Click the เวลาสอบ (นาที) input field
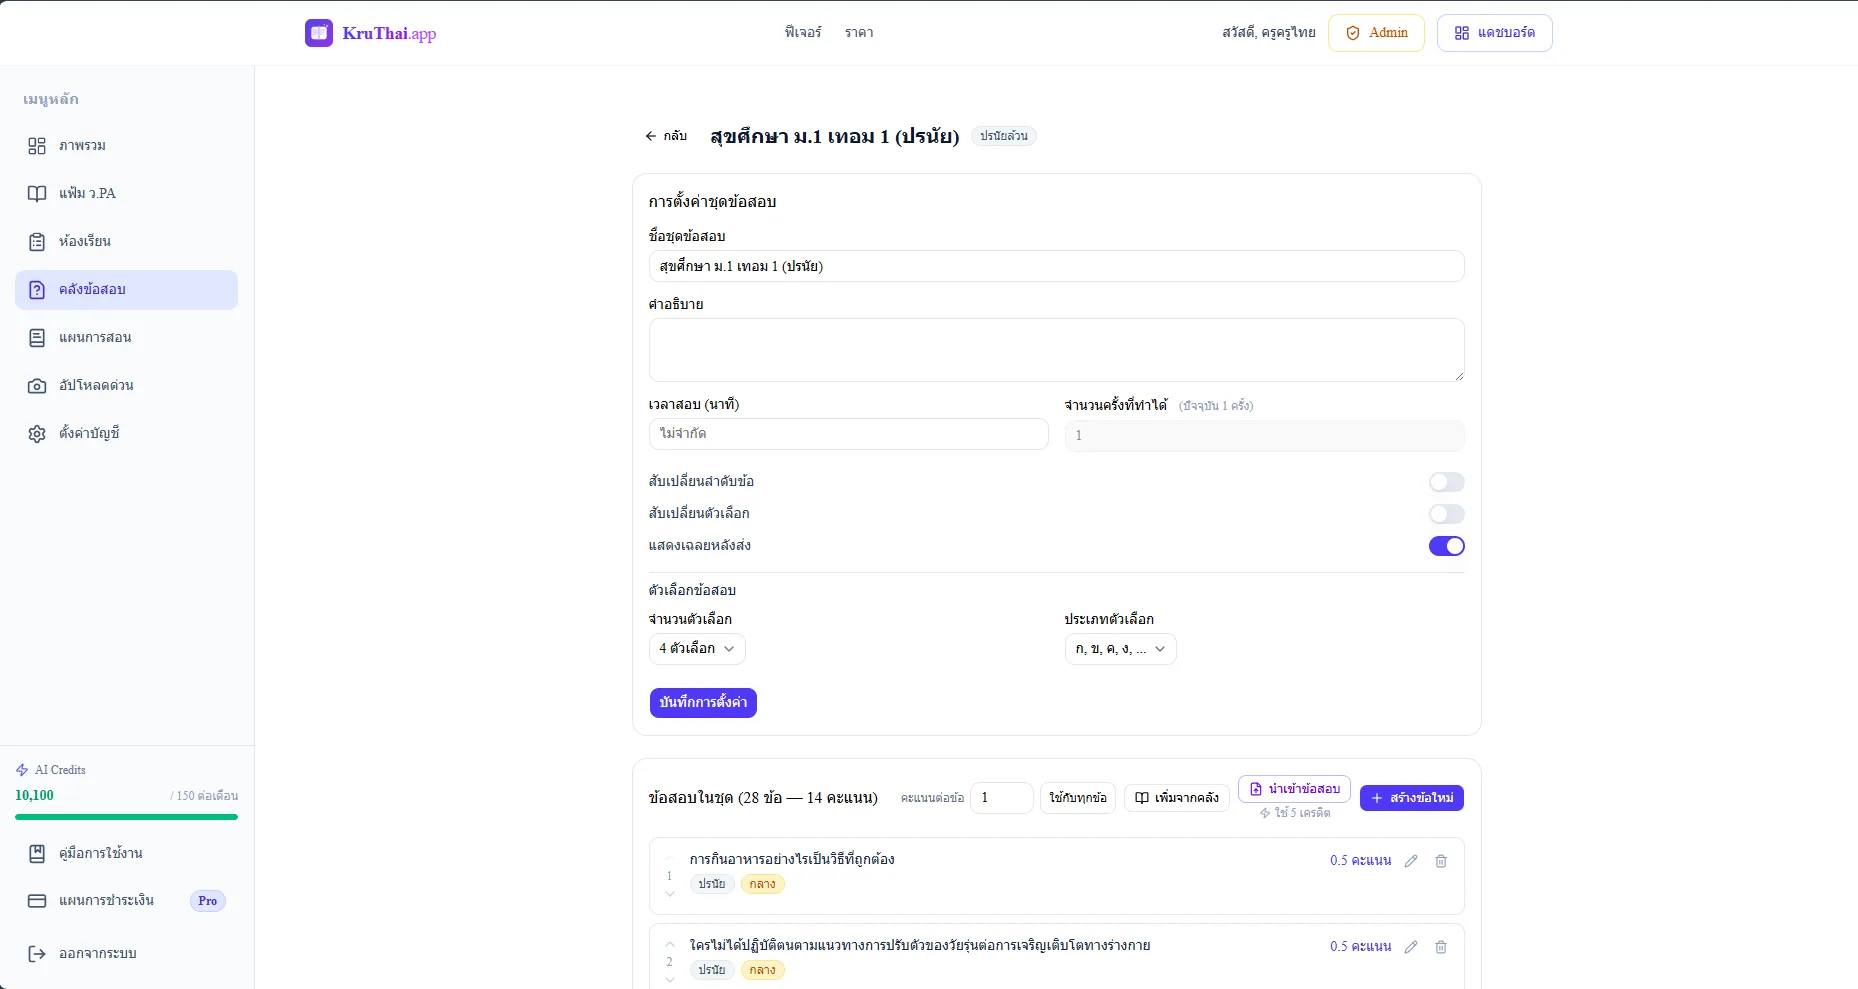The width and height of the screenshot is (1858, 989). pyautogui.click(x=849, y=434)
